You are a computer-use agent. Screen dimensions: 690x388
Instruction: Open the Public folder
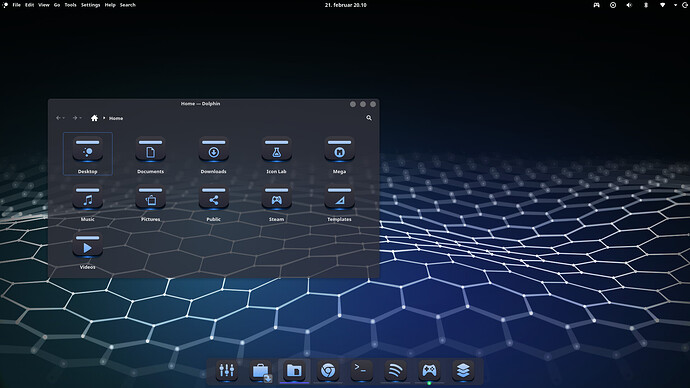point(213,198)
